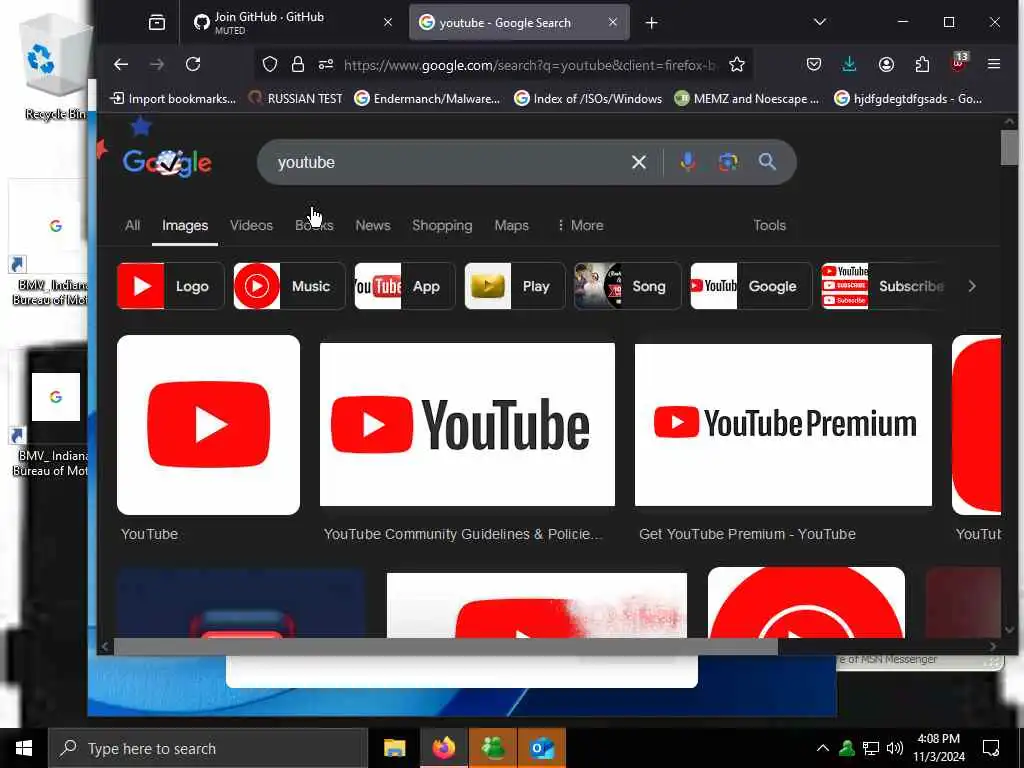This screenshot has height=768, width=1024.
Task: Open the uBlock extension with badge 13
Action: pyautogui.click(x=959, y=63)
